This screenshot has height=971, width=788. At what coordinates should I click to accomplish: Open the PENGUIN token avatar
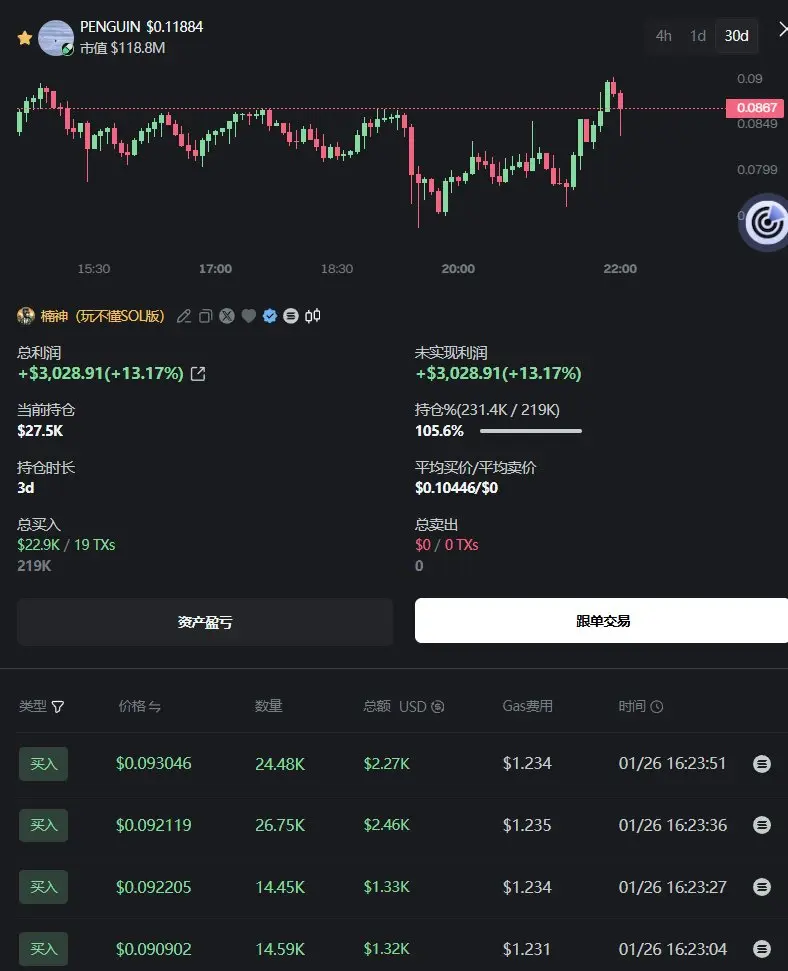click(56, 38)
